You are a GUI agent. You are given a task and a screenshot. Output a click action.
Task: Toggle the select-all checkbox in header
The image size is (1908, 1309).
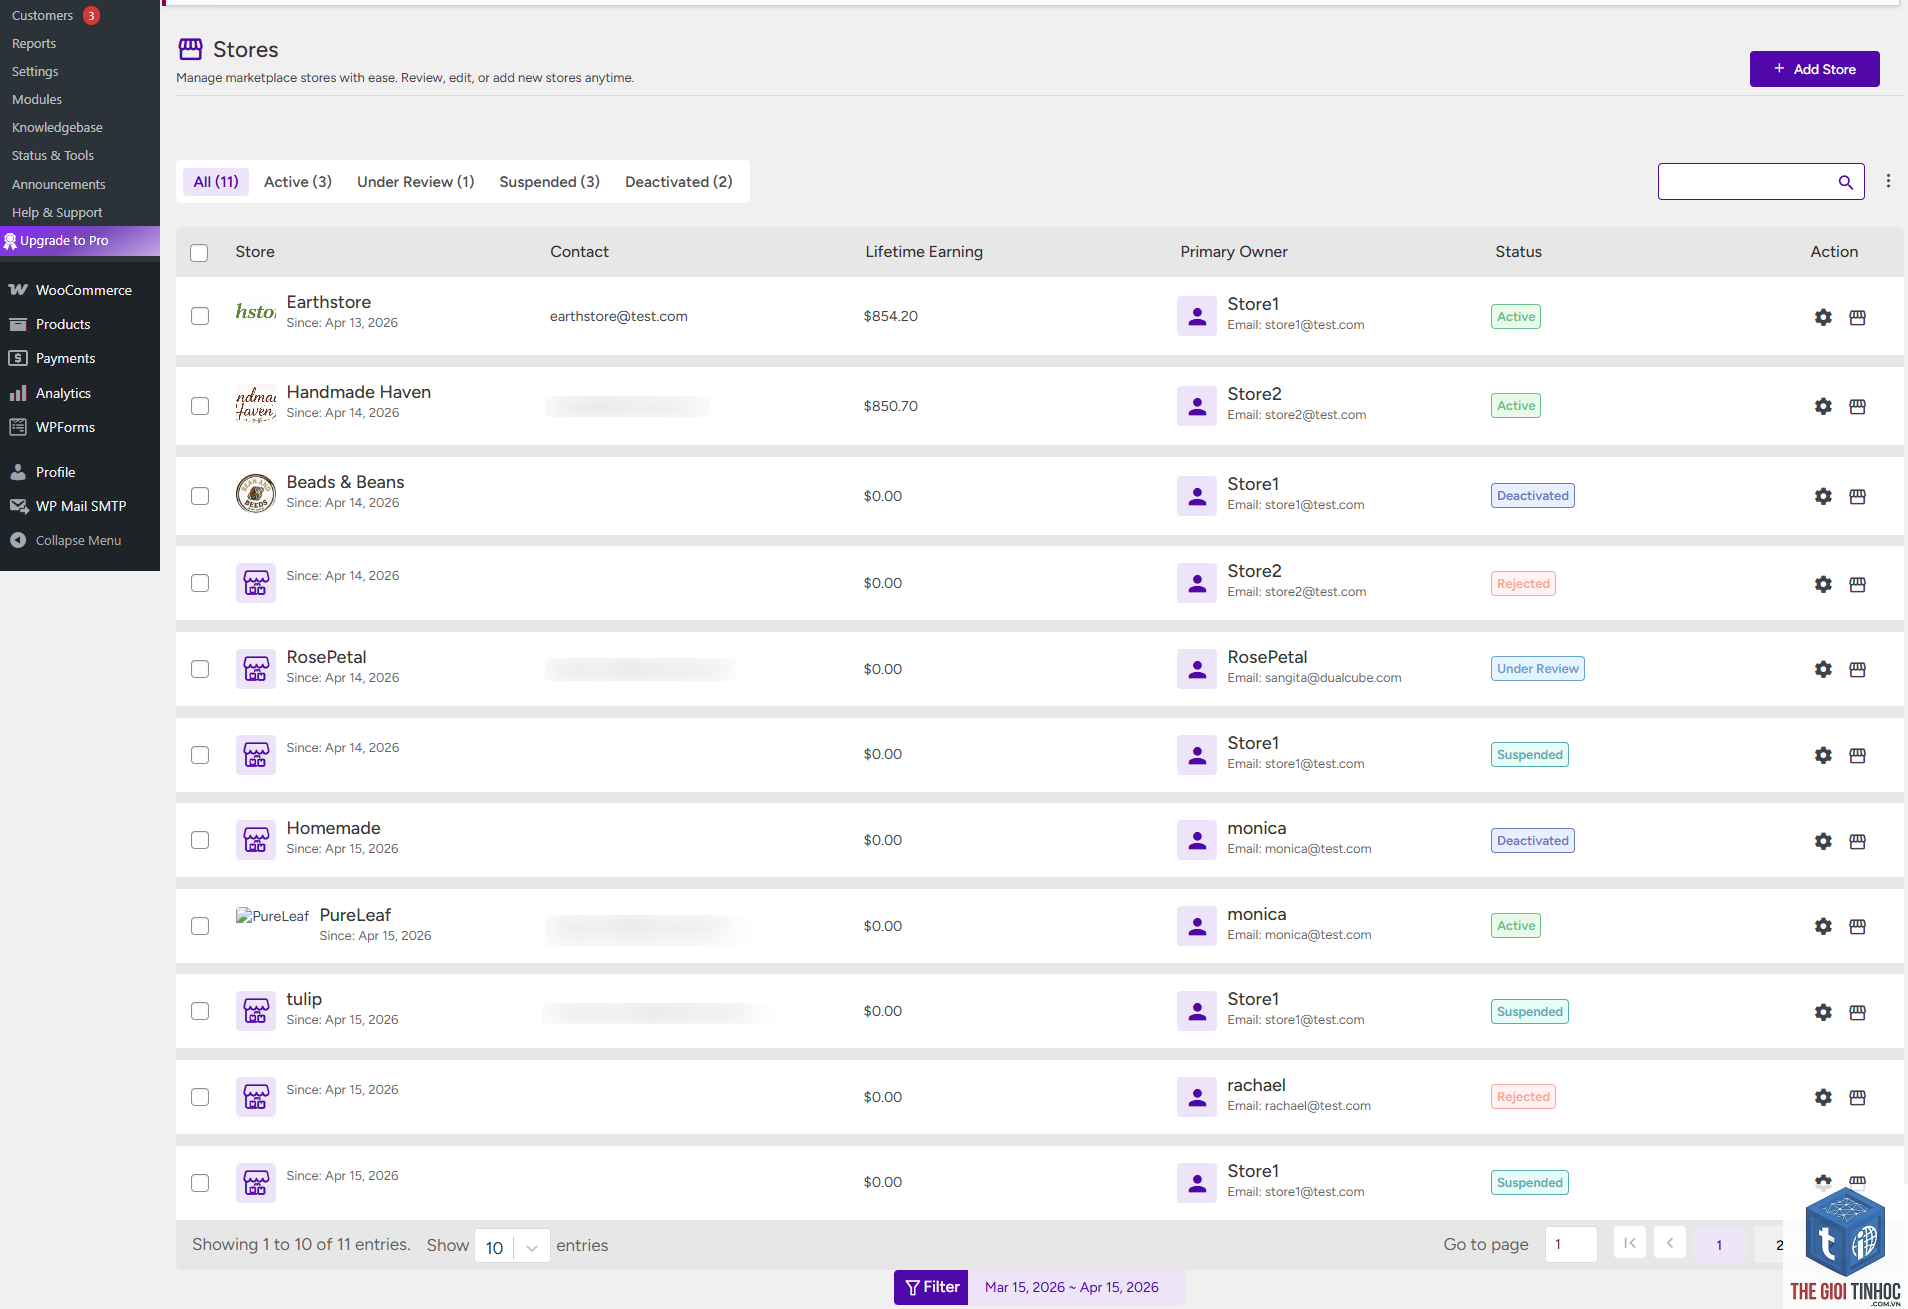[199, 253]
